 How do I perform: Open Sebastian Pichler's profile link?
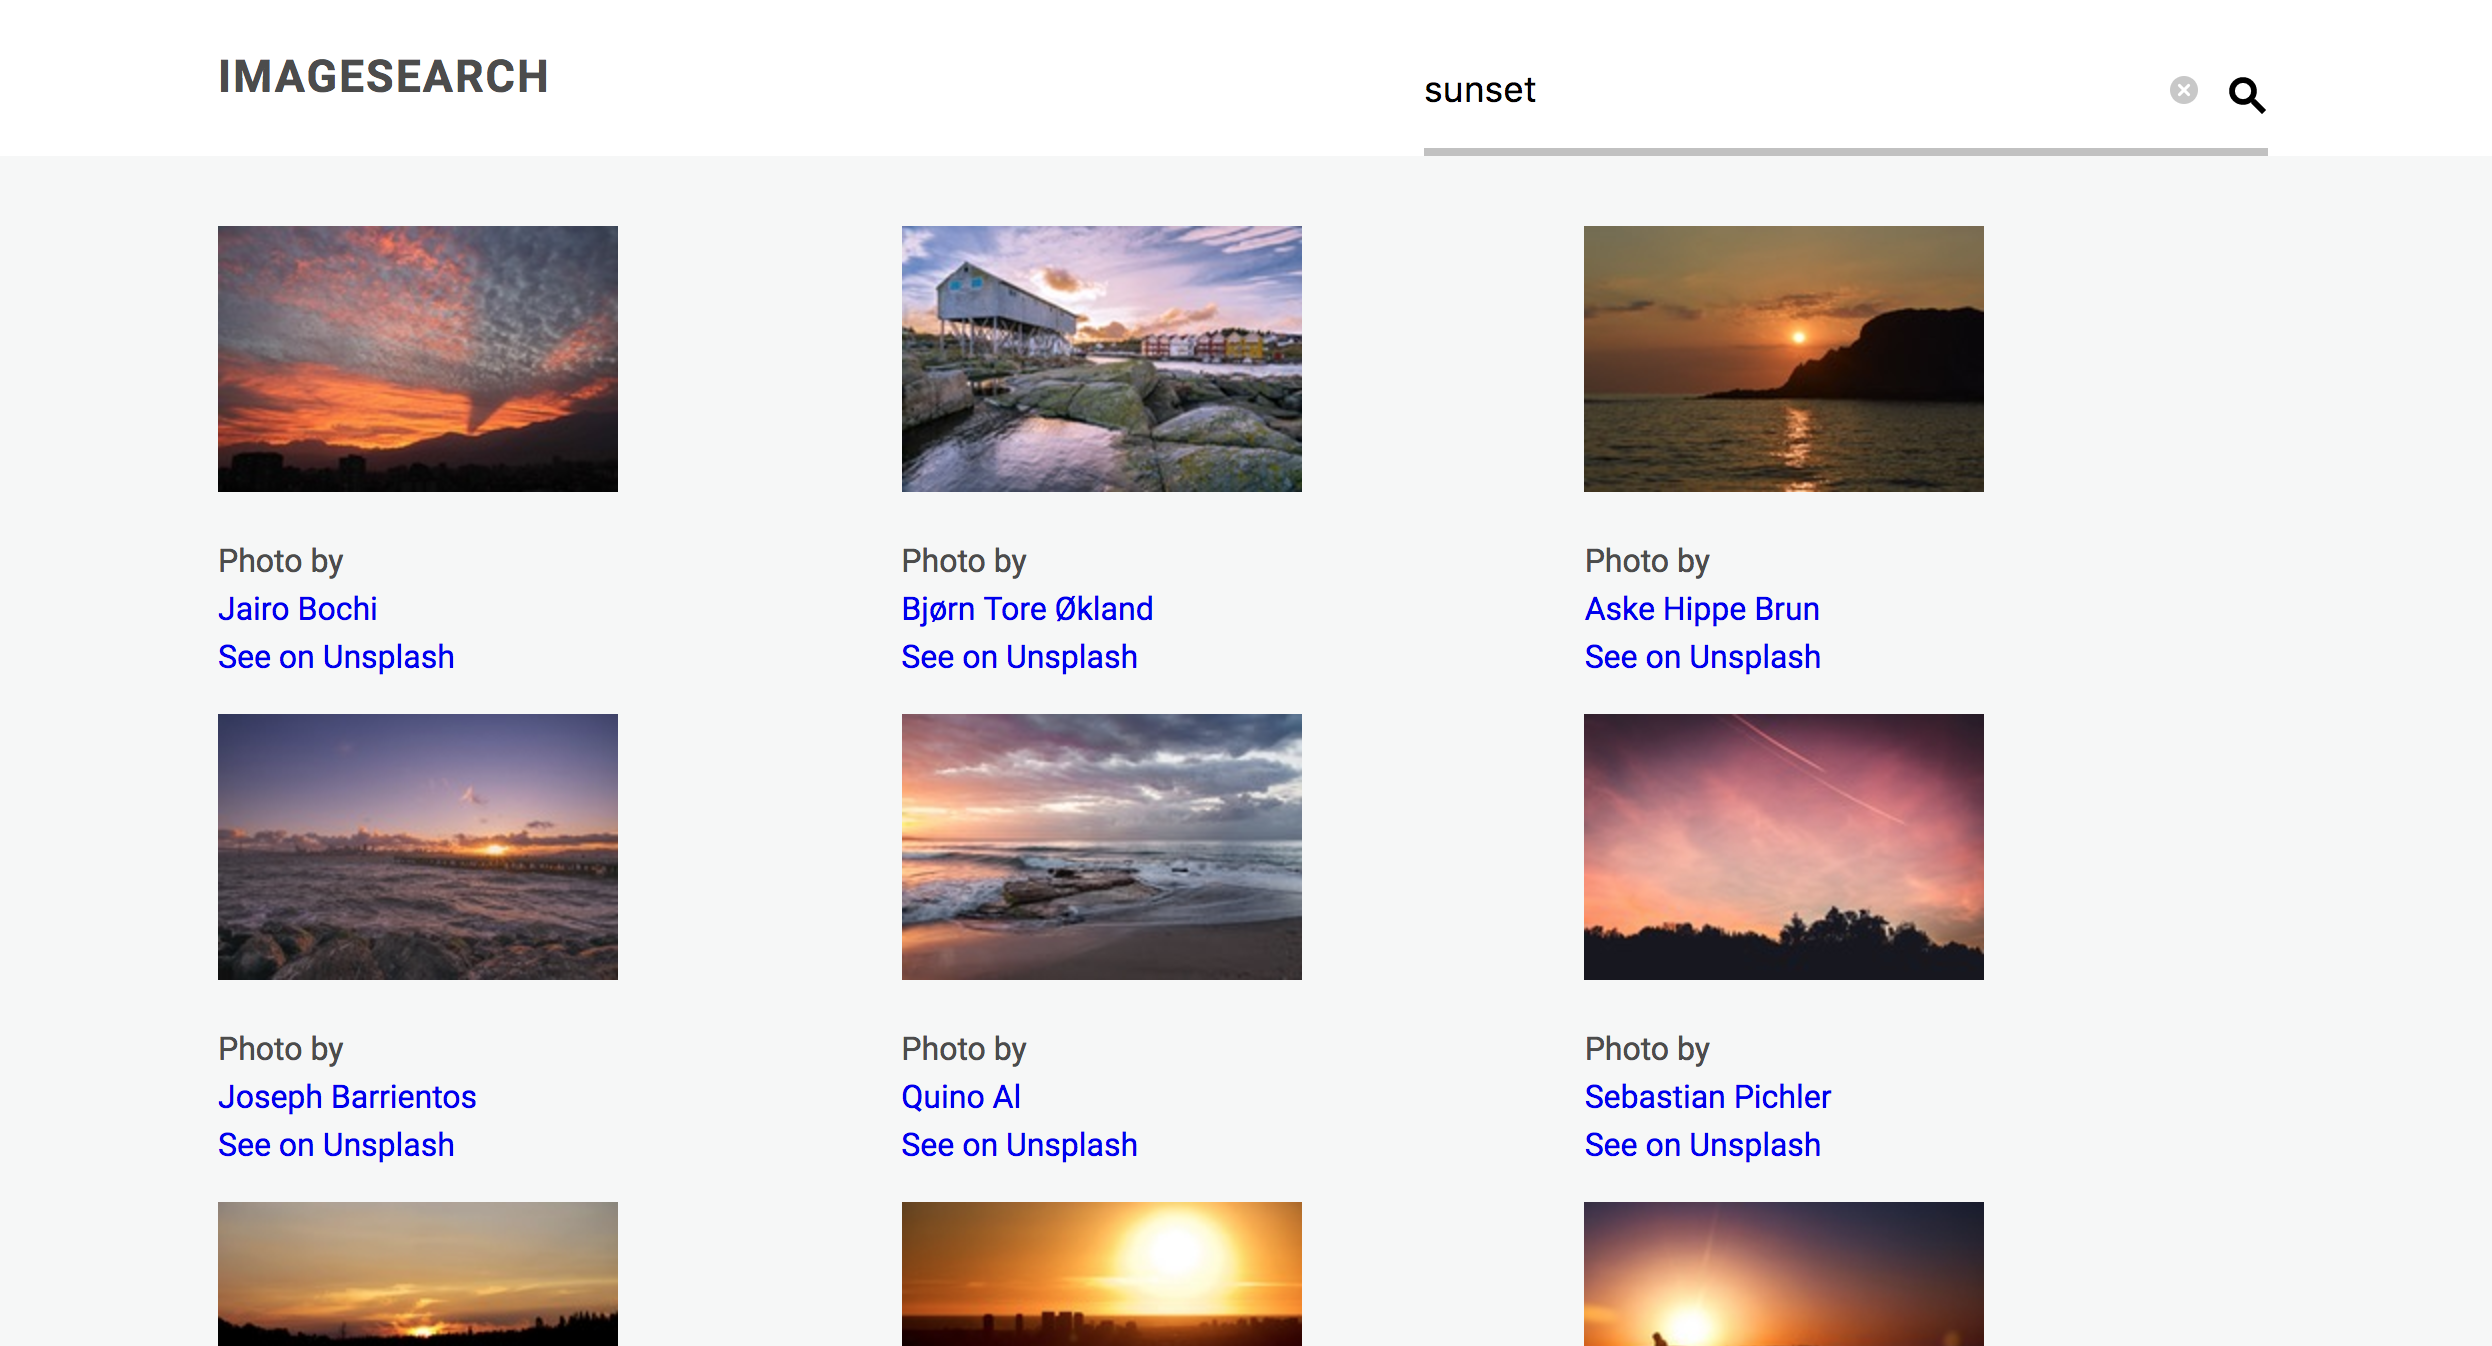[x=1707, y=1097]
